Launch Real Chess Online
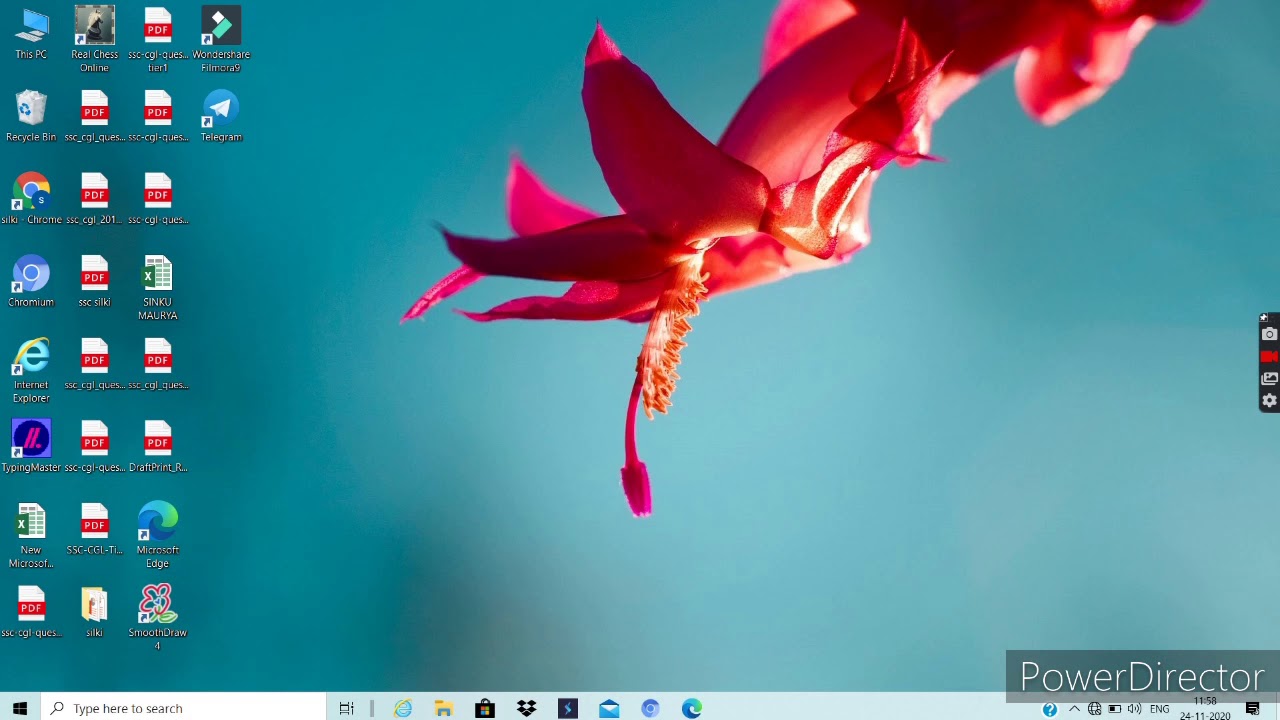This screenshot has width=1280, height=720. pos(94,40)
